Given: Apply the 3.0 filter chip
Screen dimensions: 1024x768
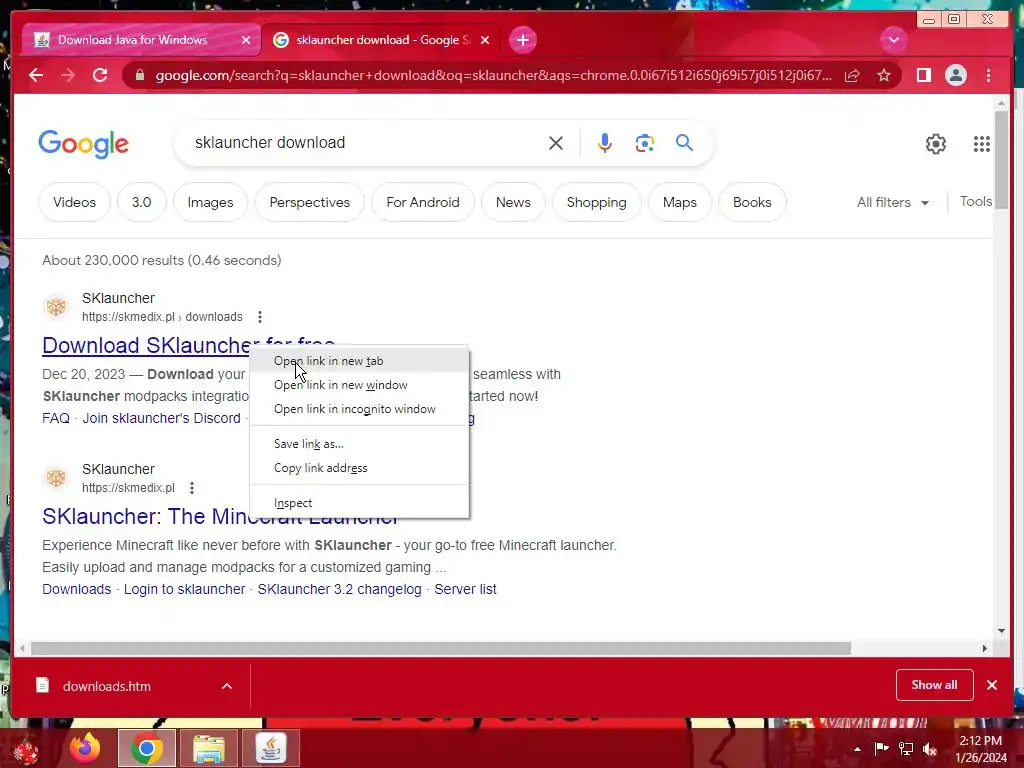Looking at the screenshot, I should [142, 202].
